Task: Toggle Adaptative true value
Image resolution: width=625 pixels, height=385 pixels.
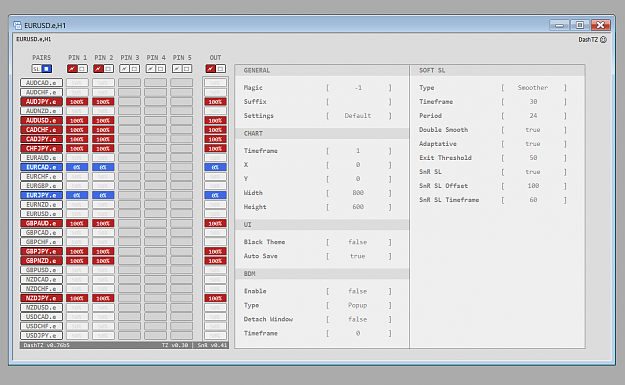Action: pyautogui.click(x=533, y=143)
